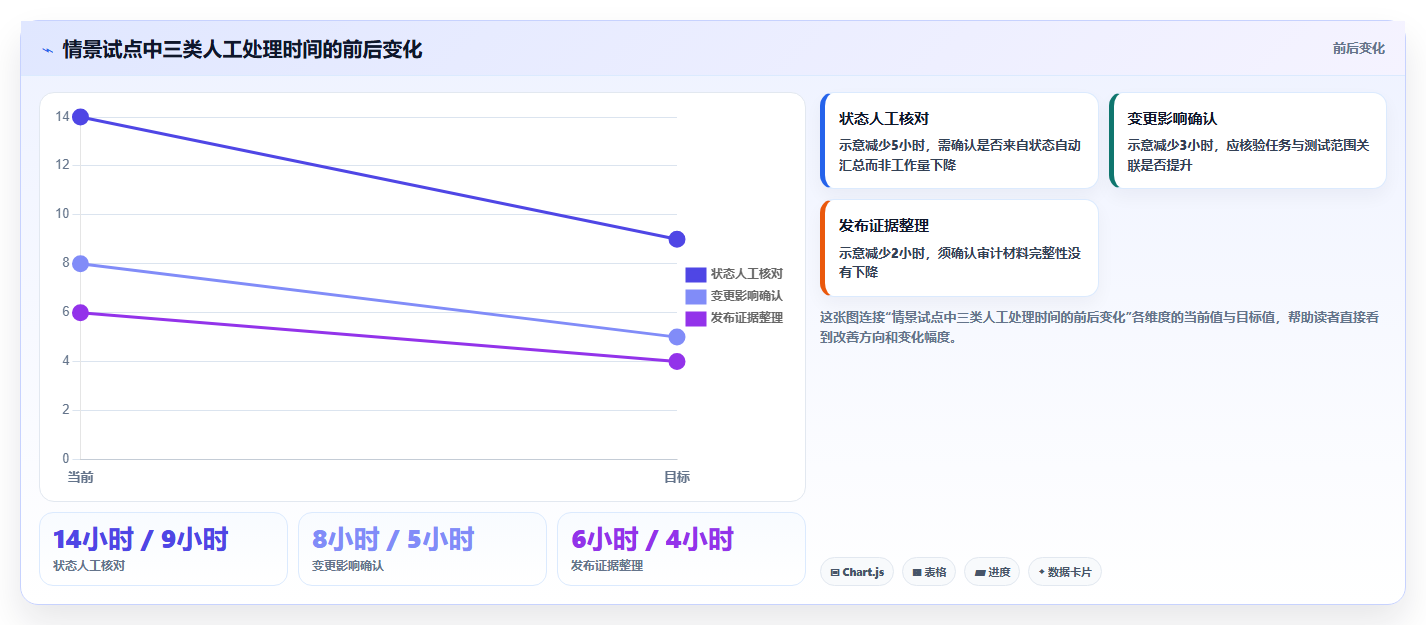Click the 变更影响确认 legend label
The image size is (1426, 625).
746,296
